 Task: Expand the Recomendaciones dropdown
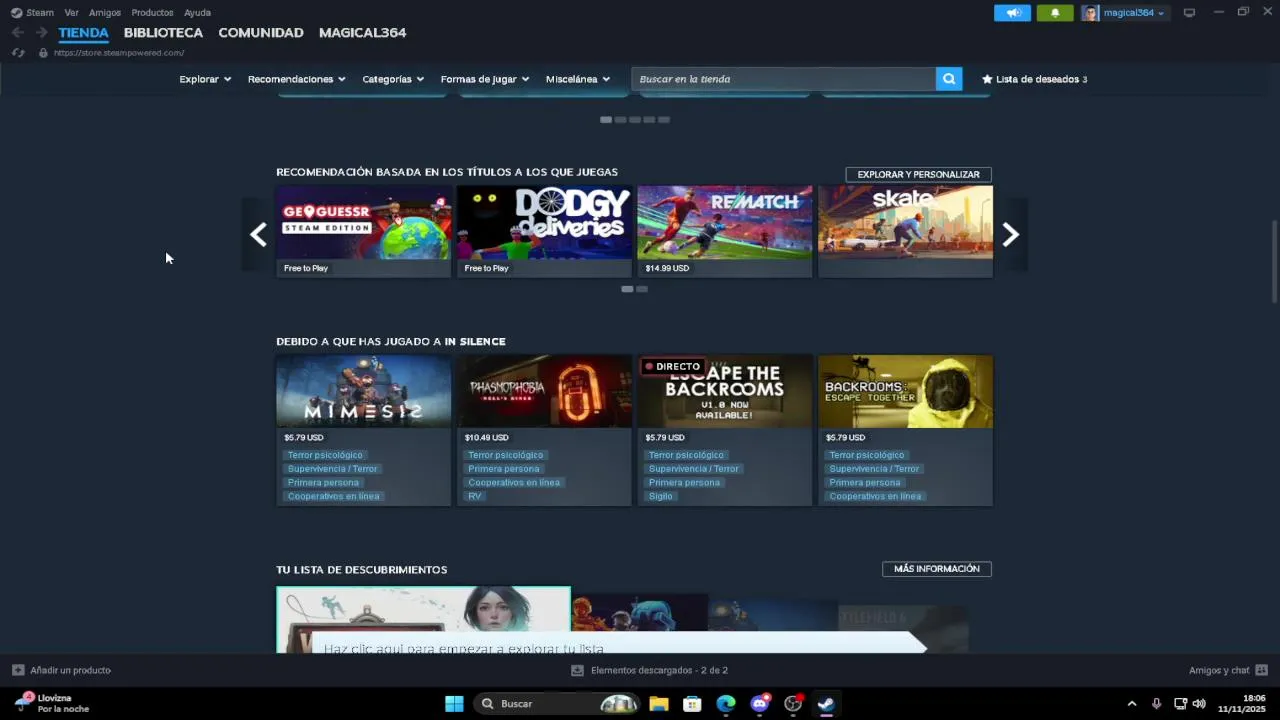coord(297,79)
